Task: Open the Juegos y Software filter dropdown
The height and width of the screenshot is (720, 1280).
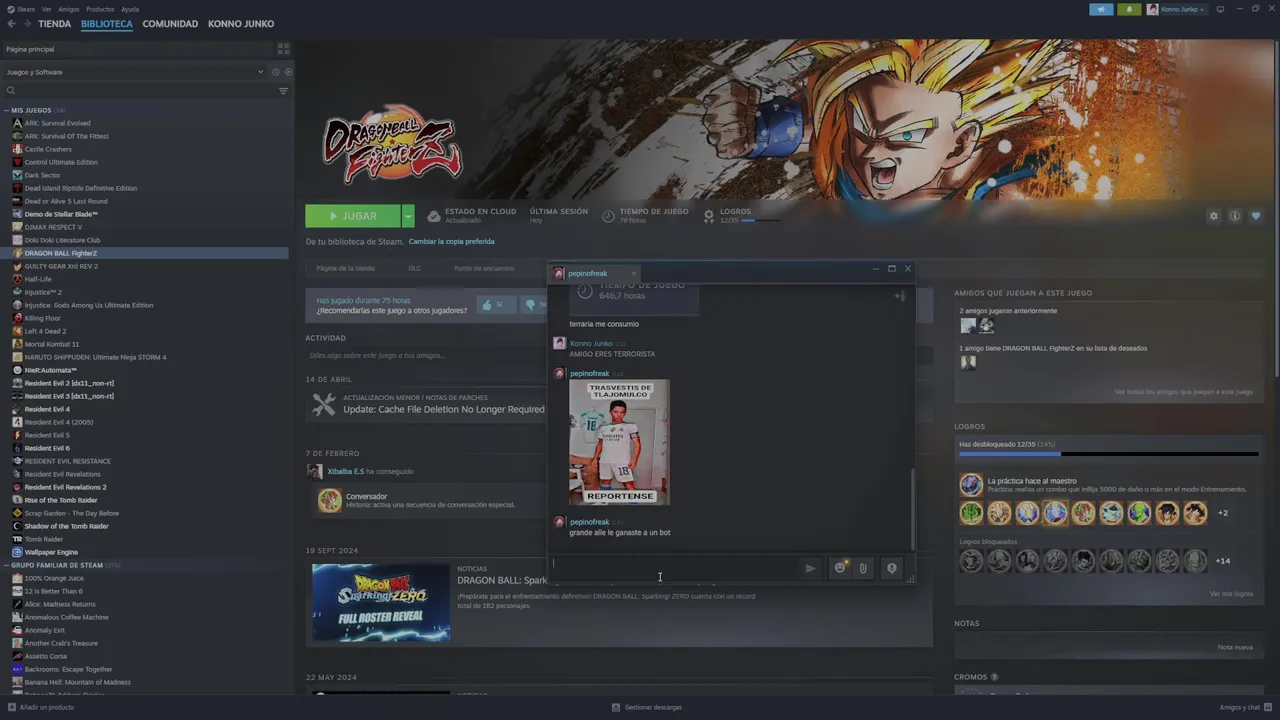Action: [x=134, y=72]
